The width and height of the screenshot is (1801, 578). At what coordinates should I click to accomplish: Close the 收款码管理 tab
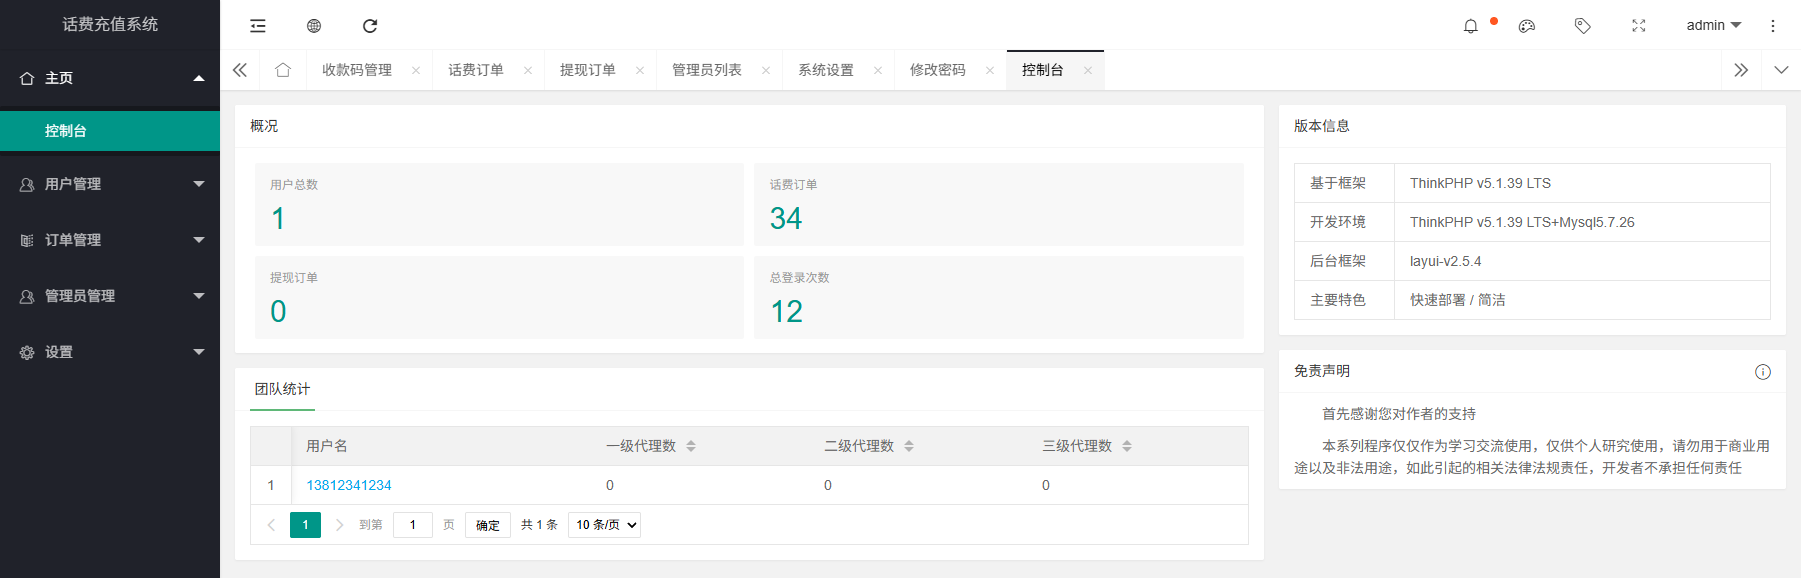(x=416, y=70)
